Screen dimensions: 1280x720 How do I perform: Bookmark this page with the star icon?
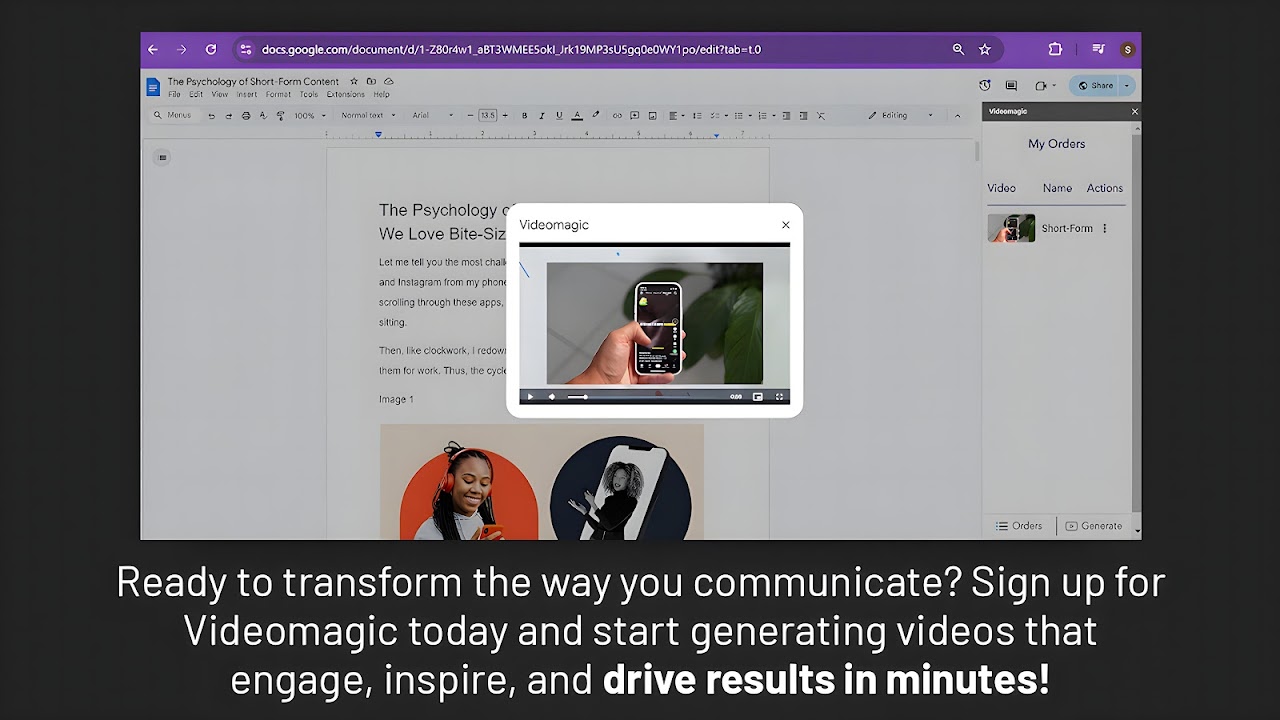point(985,49)
